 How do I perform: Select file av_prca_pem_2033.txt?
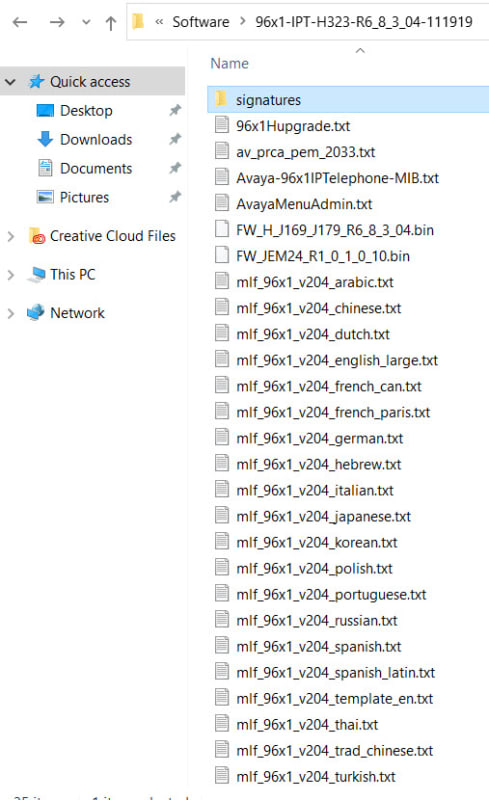point(305,152)
